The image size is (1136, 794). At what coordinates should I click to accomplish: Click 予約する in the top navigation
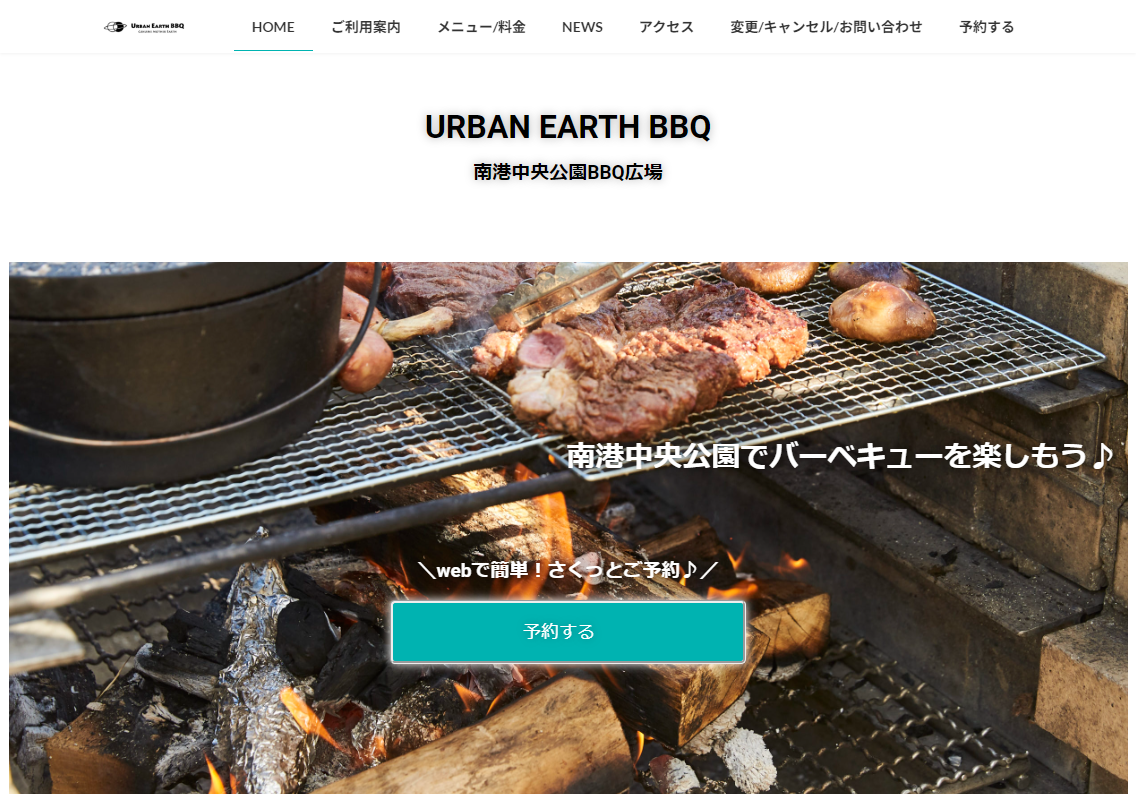coord(986,27)
